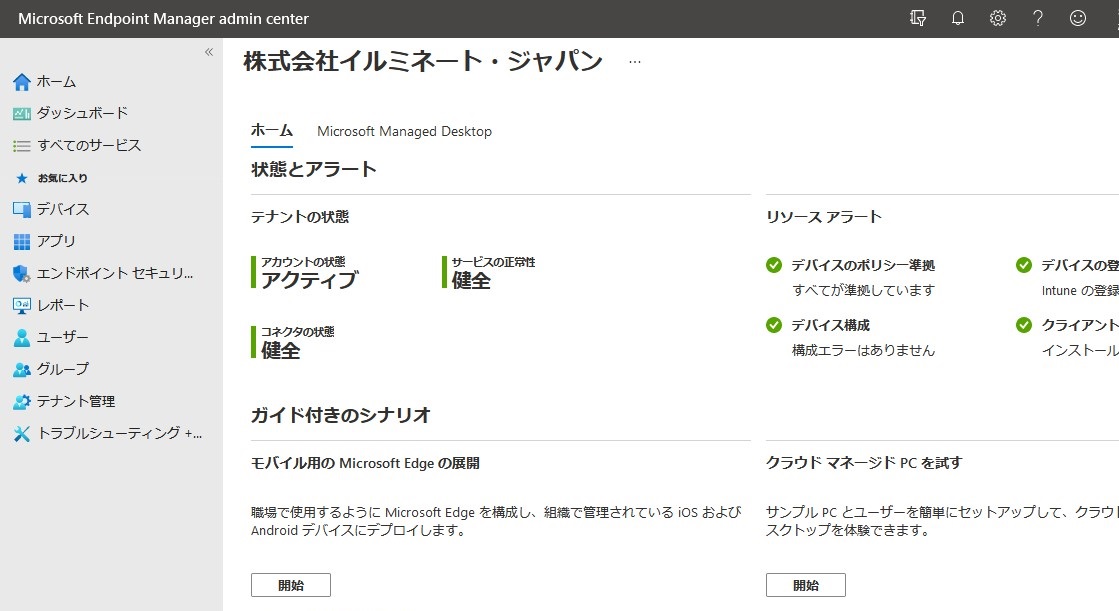
Task: Click the レポート screen icon
Action: (x=22, y=306)
